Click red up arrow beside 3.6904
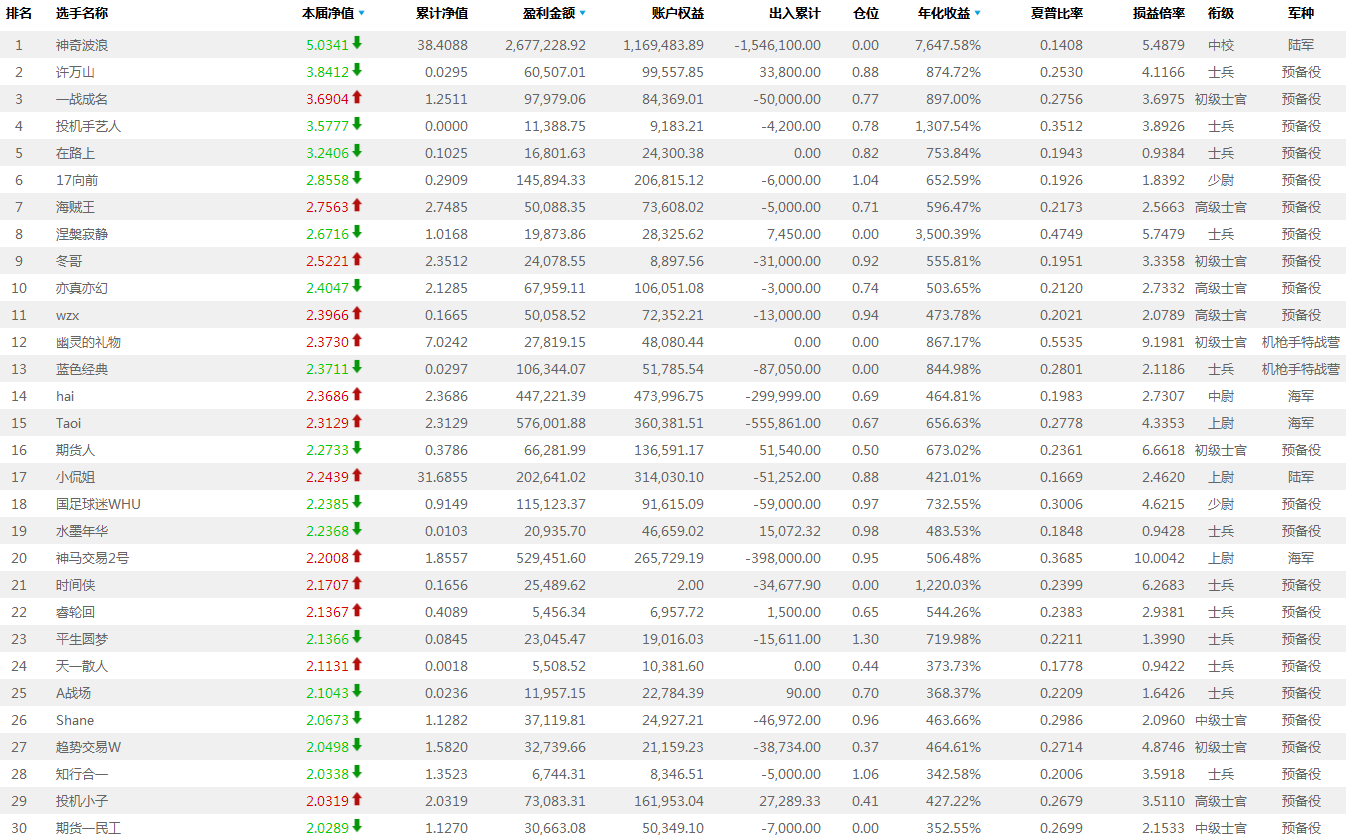The image size is (1346, 838). (x=357, y=97)
